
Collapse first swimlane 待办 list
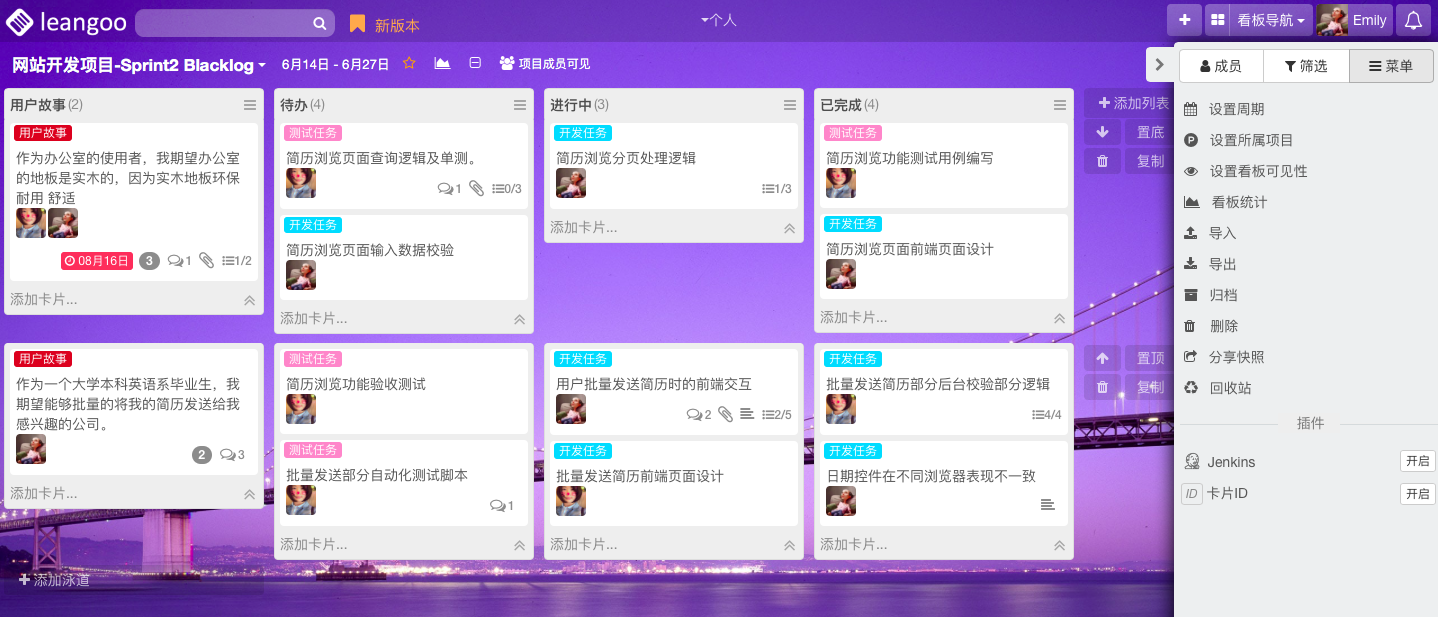[x=519, y=319]
